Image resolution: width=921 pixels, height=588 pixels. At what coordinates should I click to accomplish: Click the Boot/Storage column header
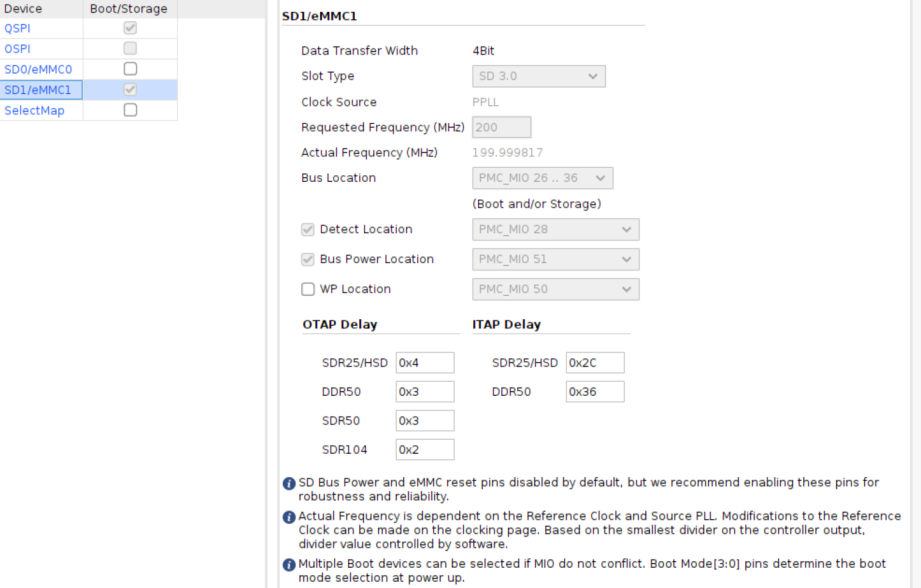(x=130, y=9)
